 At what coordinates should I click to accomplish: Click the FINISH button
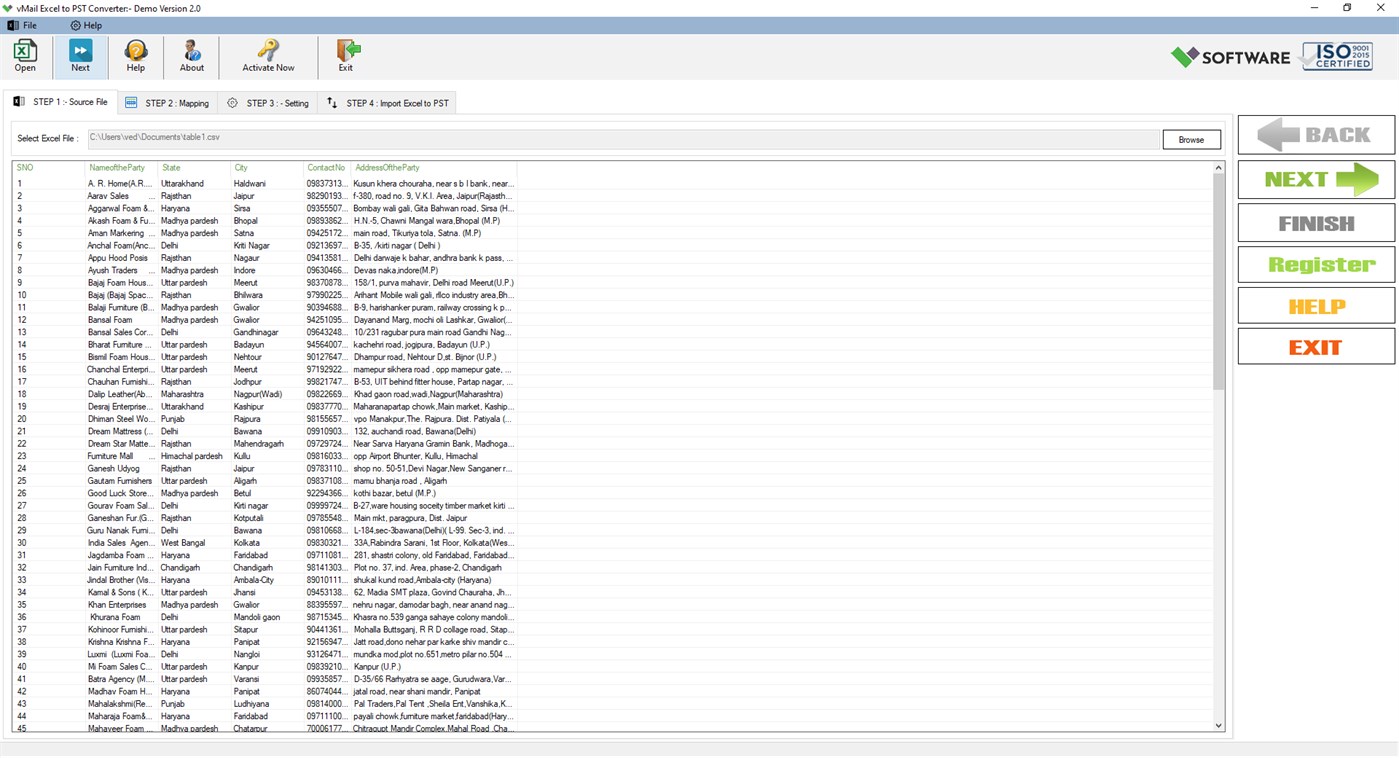1315,221
